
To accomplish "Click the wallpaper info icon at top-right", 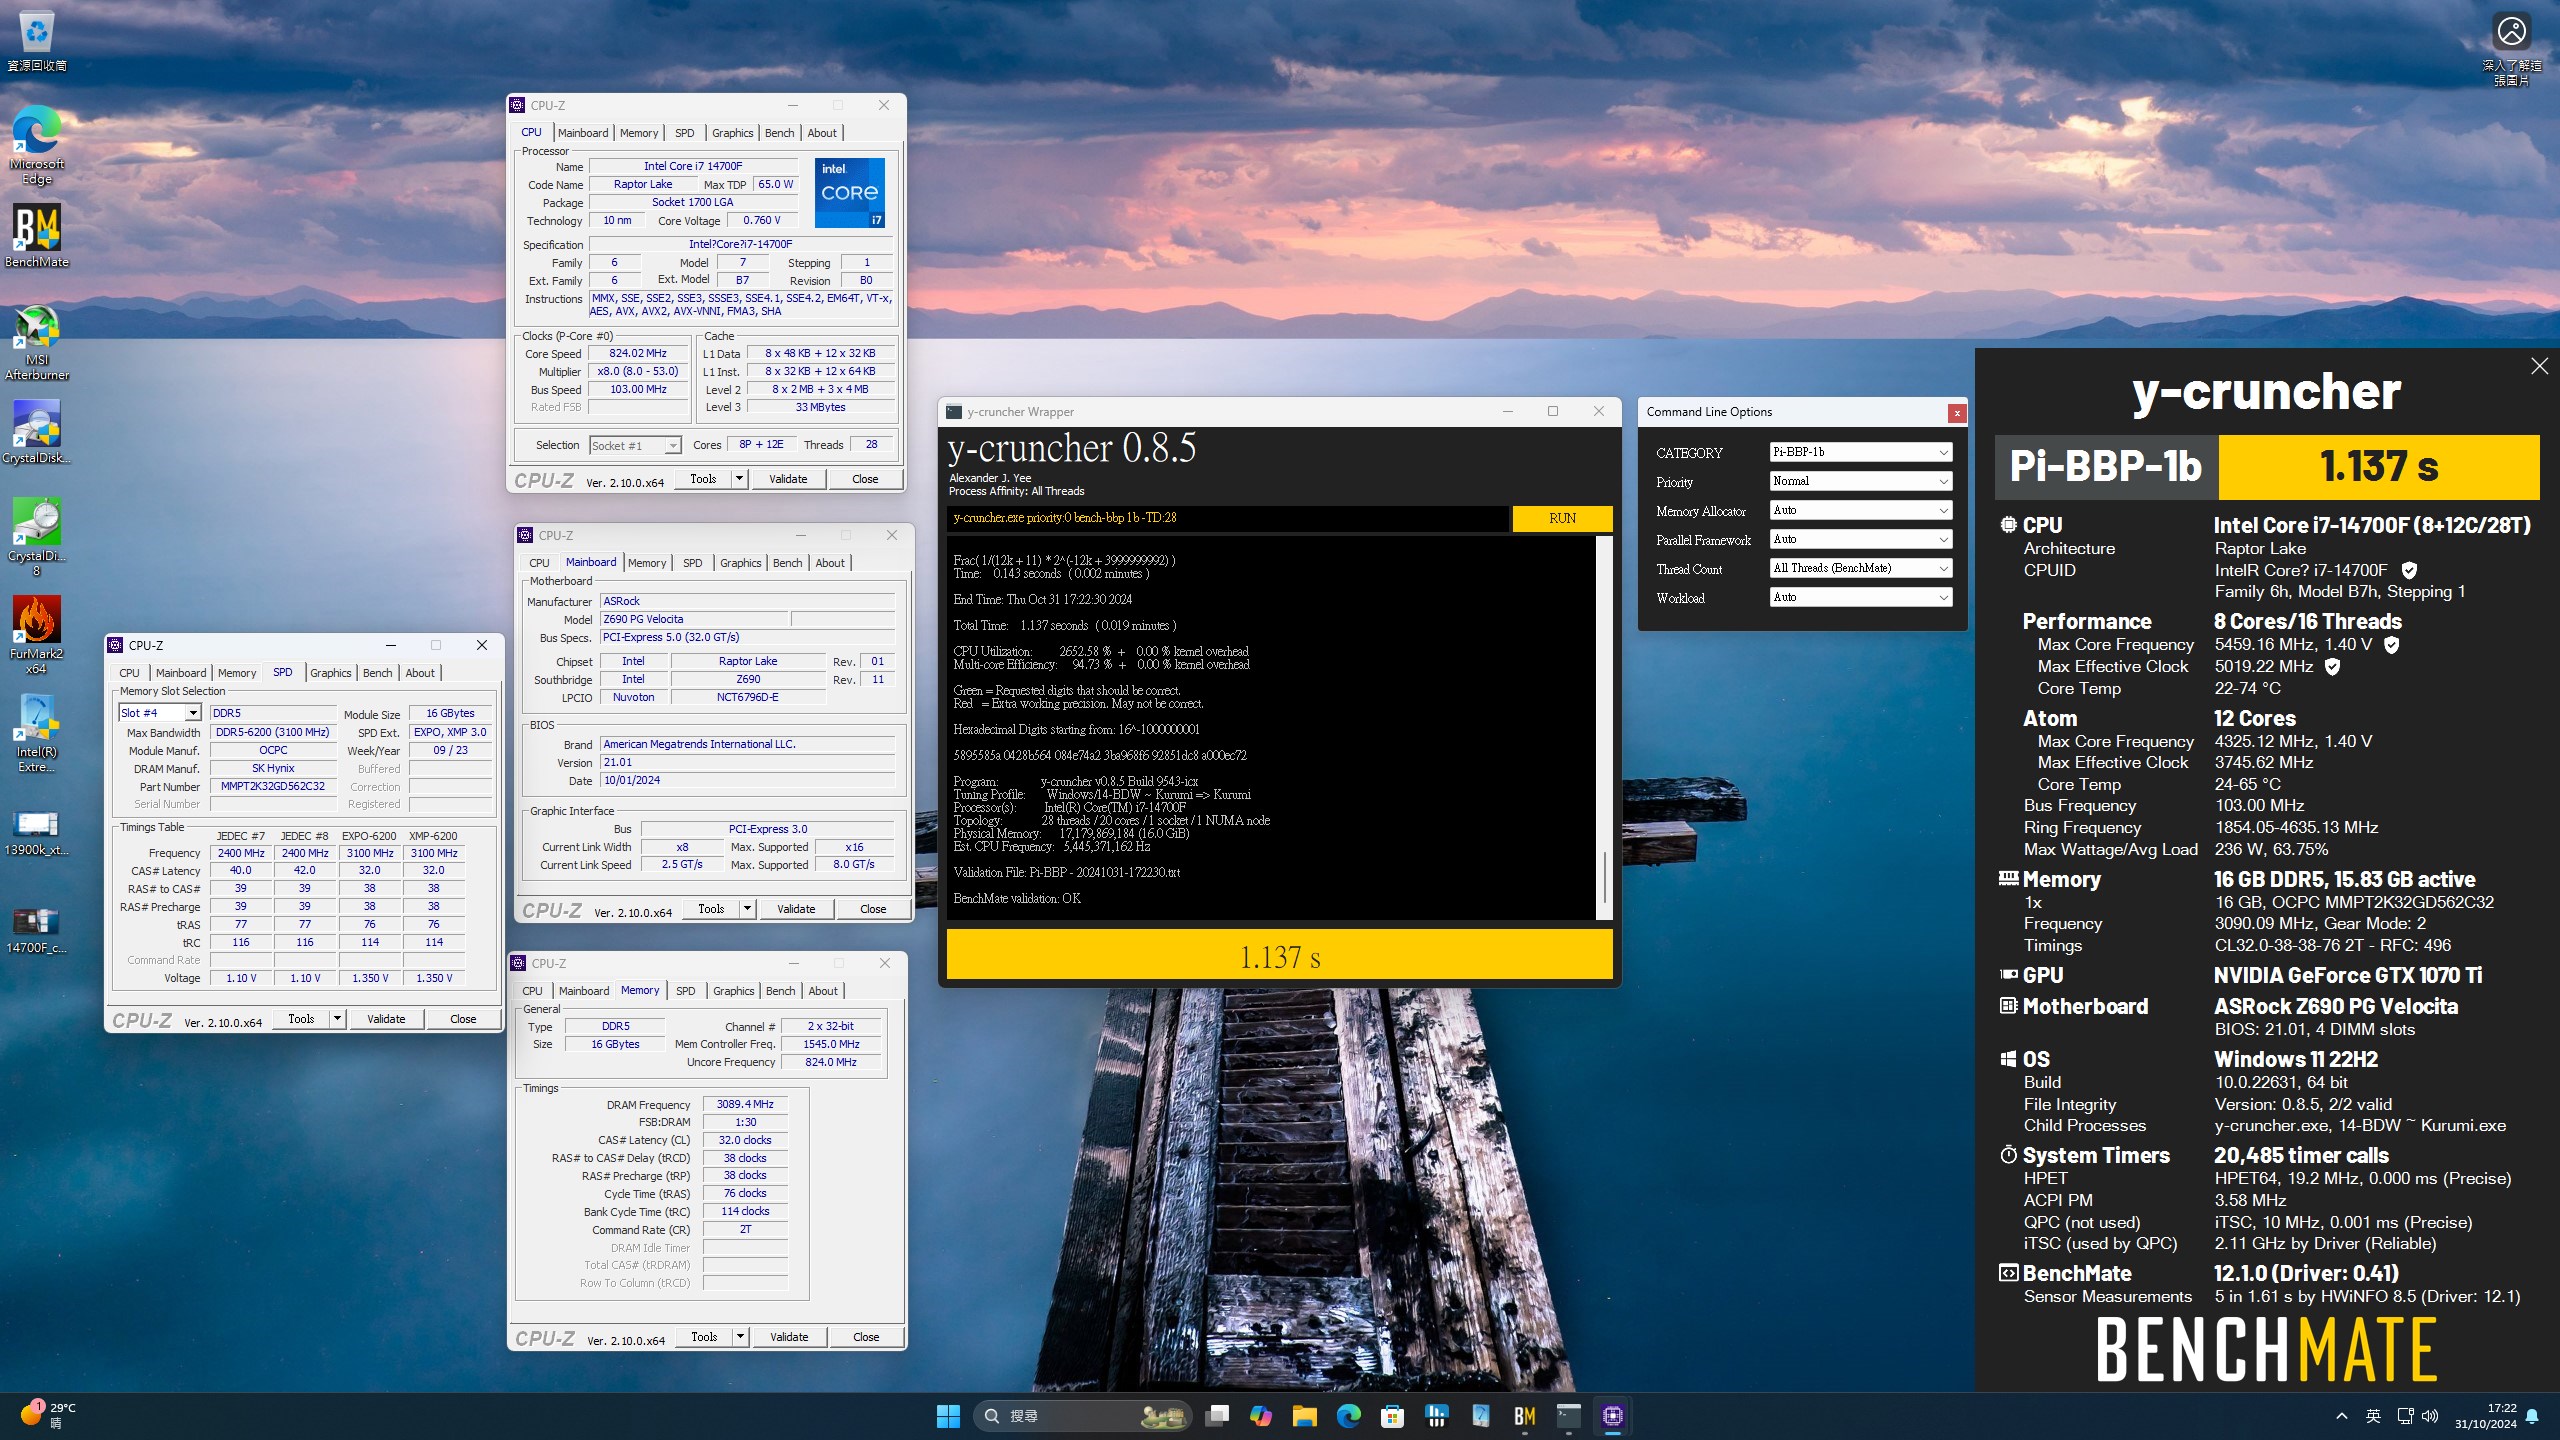I will (2511, 47).
